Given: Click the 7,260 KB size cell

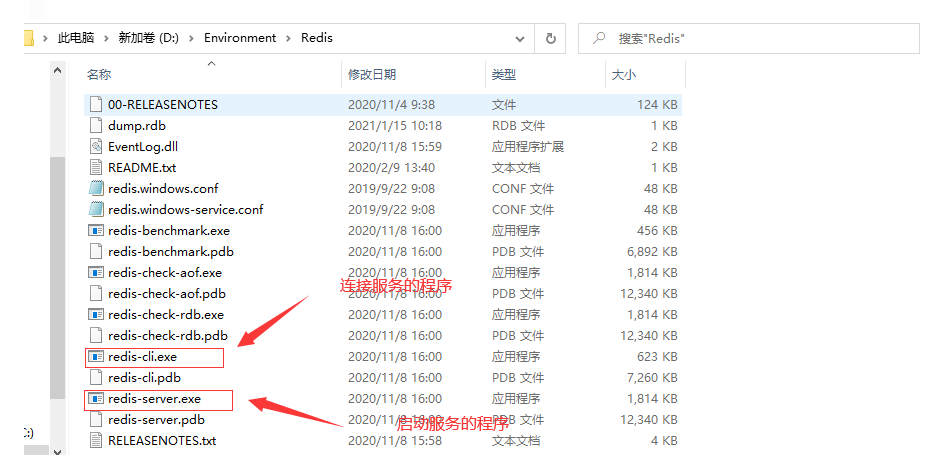Looking at the screenshot, I should pyautogui.click(x=652, y=377).
